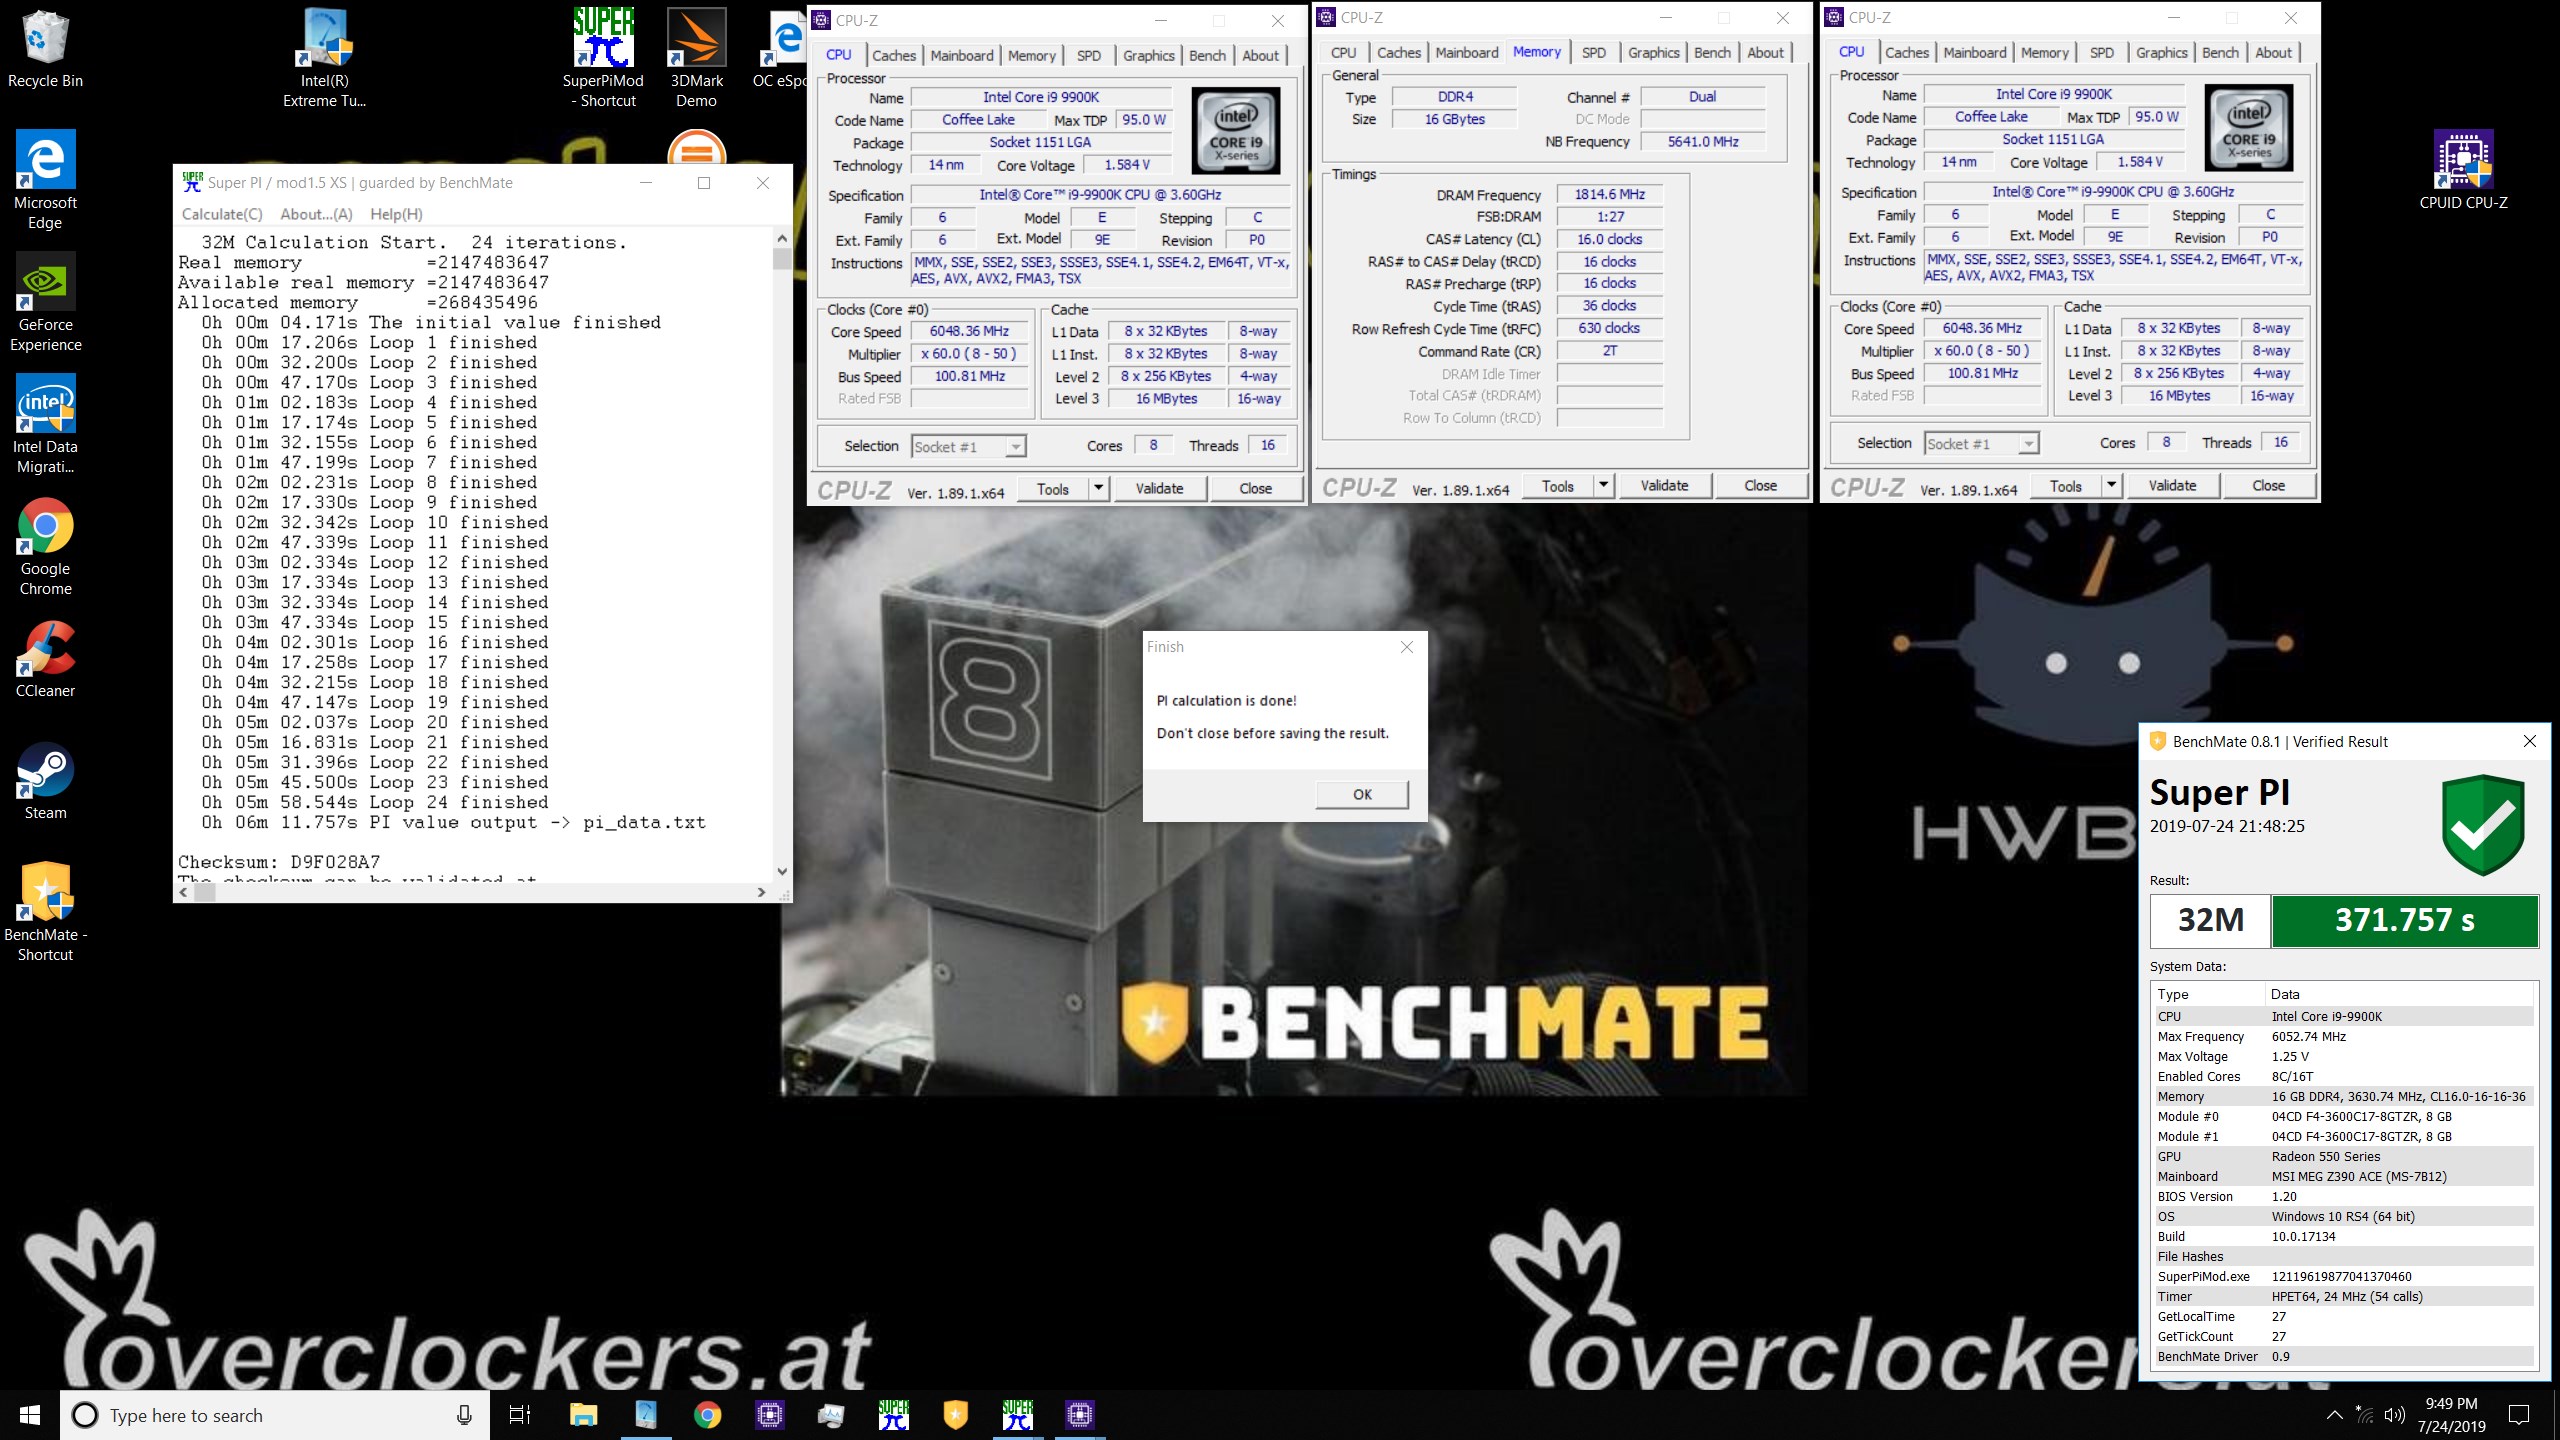Click the Chrome icon in the taskbar
Screen dimensions: 2560x1440
[x=708, y=1415]
